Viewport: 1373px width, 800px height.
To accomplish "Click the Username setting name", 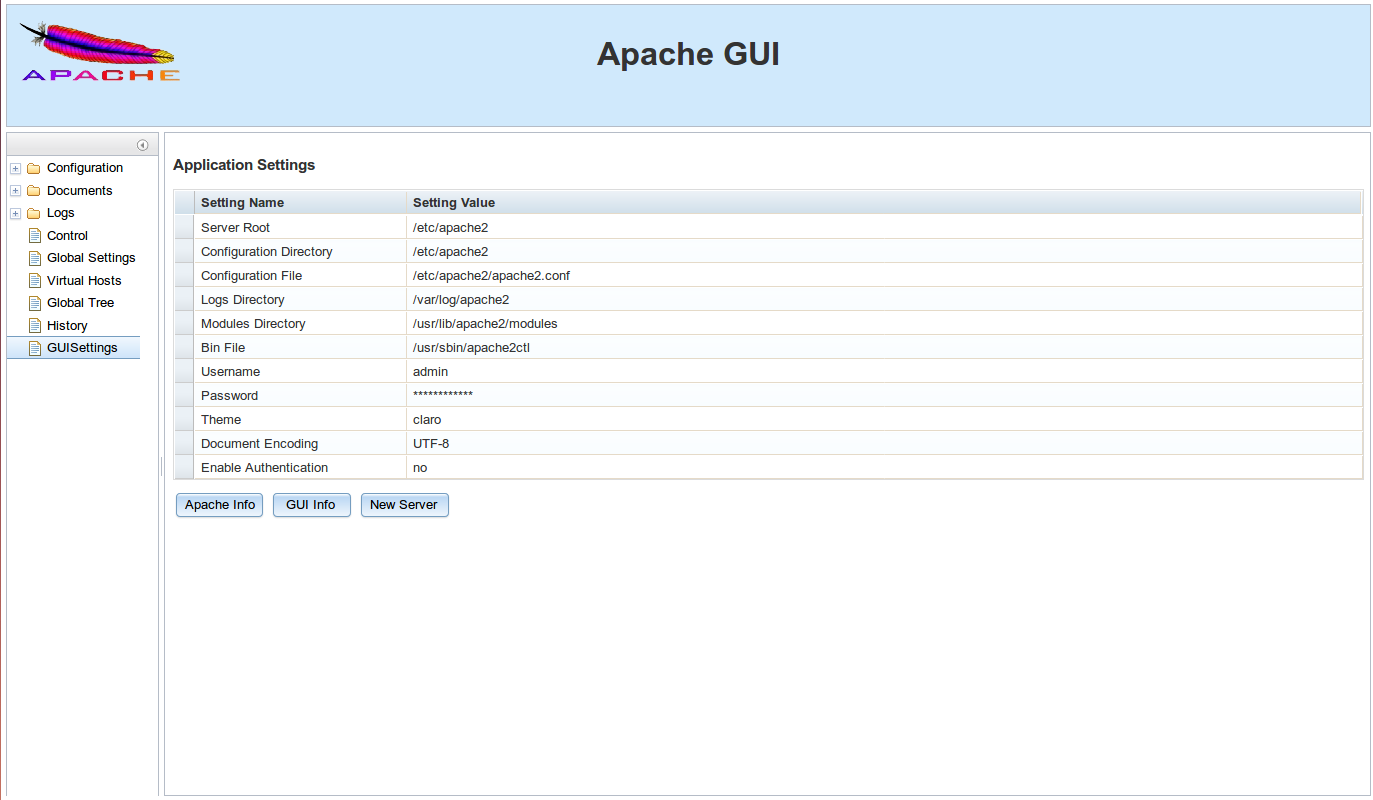I will click(230, 372).
